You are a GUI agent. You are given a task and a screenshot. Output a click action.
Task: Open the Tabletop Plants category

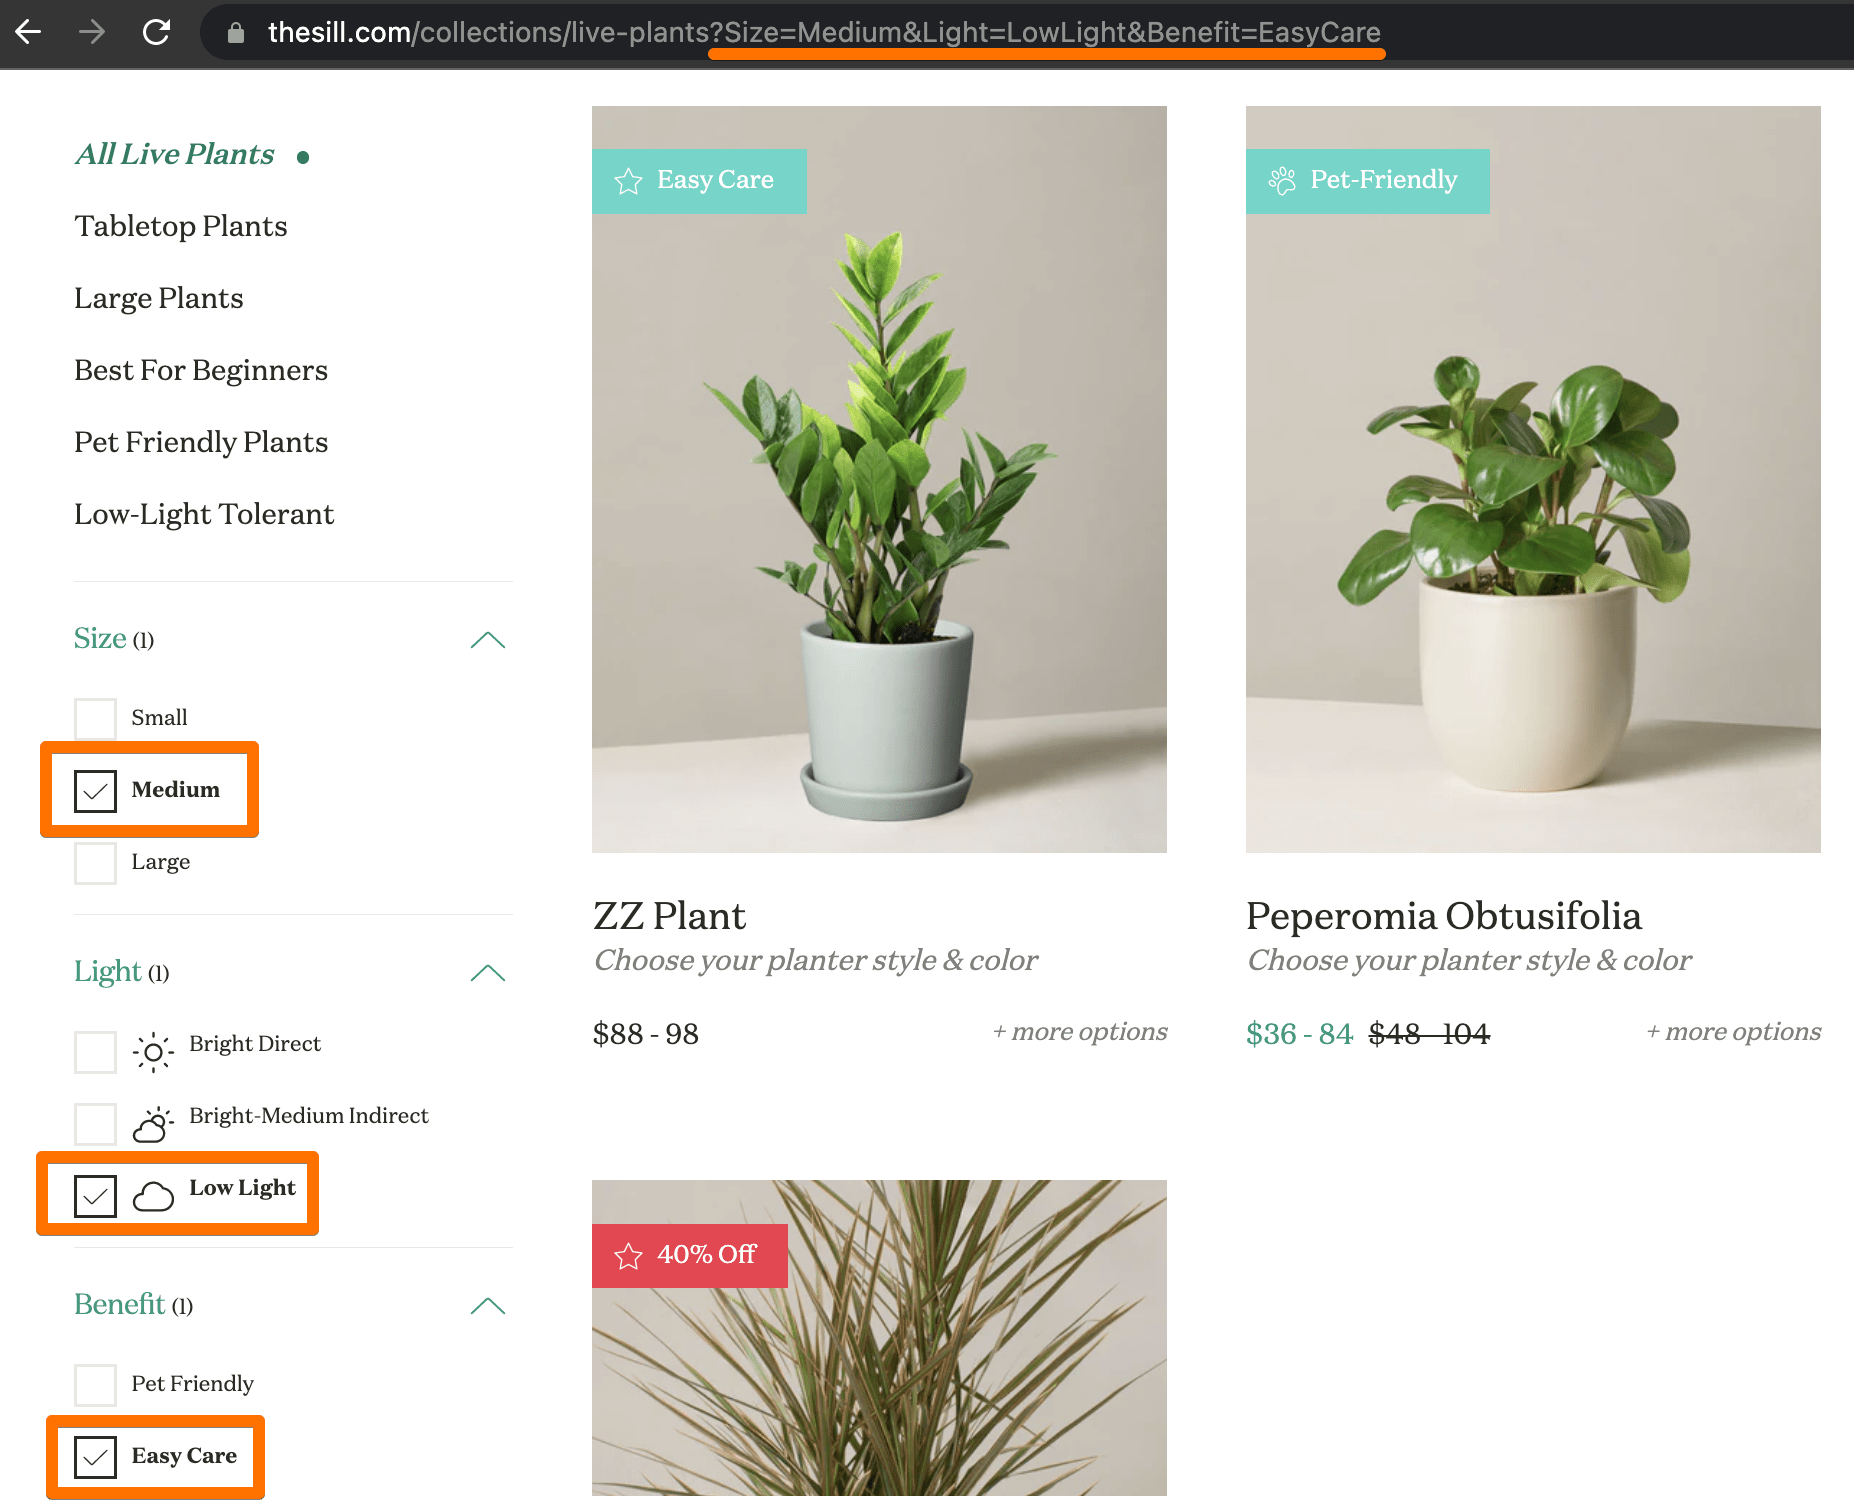tap(180, 226)
